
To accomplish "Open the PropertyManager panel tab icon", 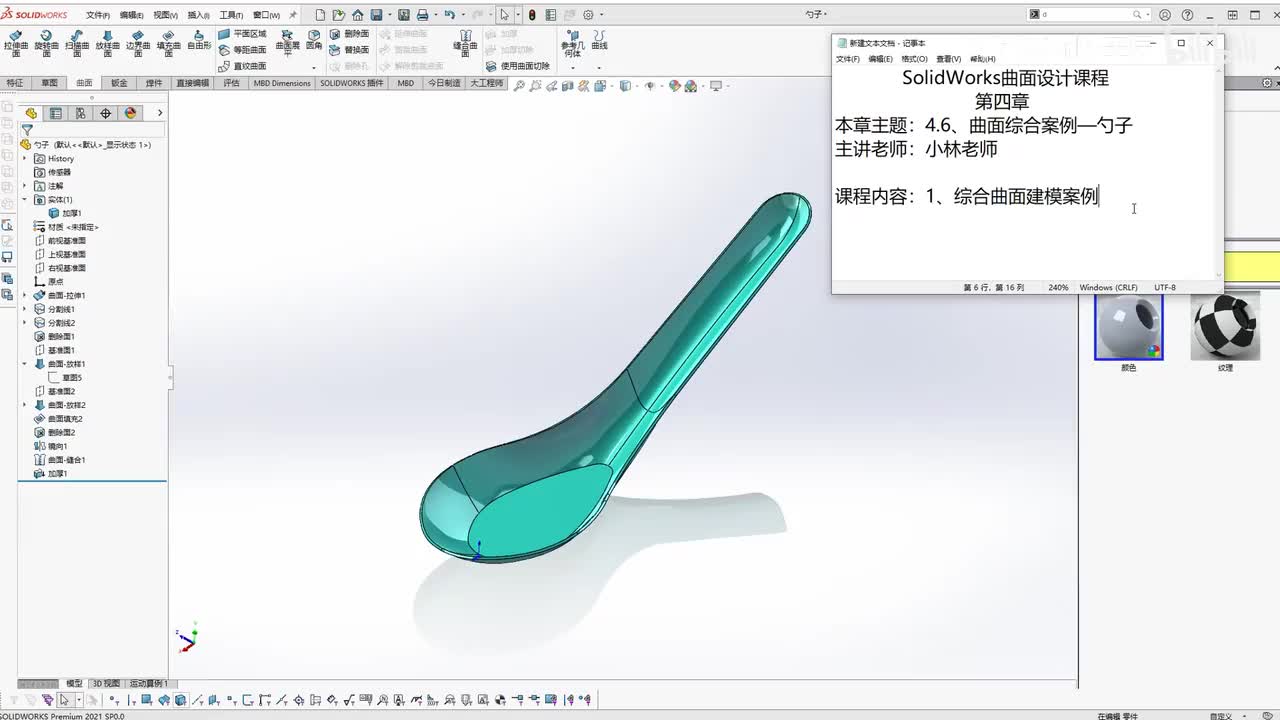I will click(55, 113).
